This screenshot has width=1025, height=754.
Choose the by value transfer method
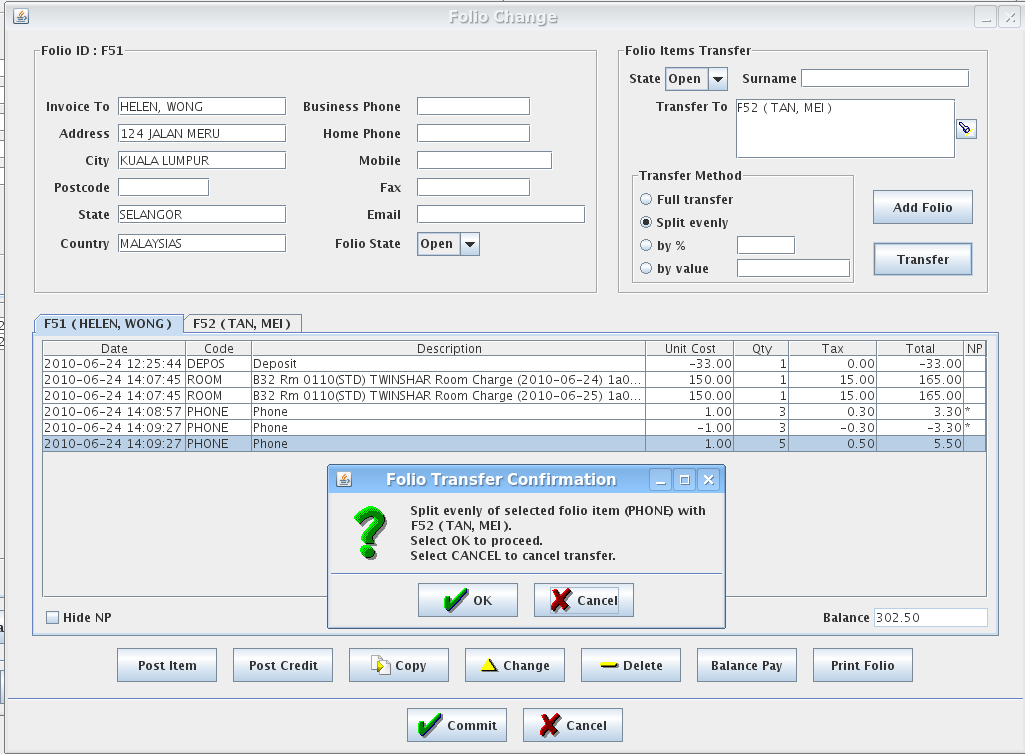(646, 268)
